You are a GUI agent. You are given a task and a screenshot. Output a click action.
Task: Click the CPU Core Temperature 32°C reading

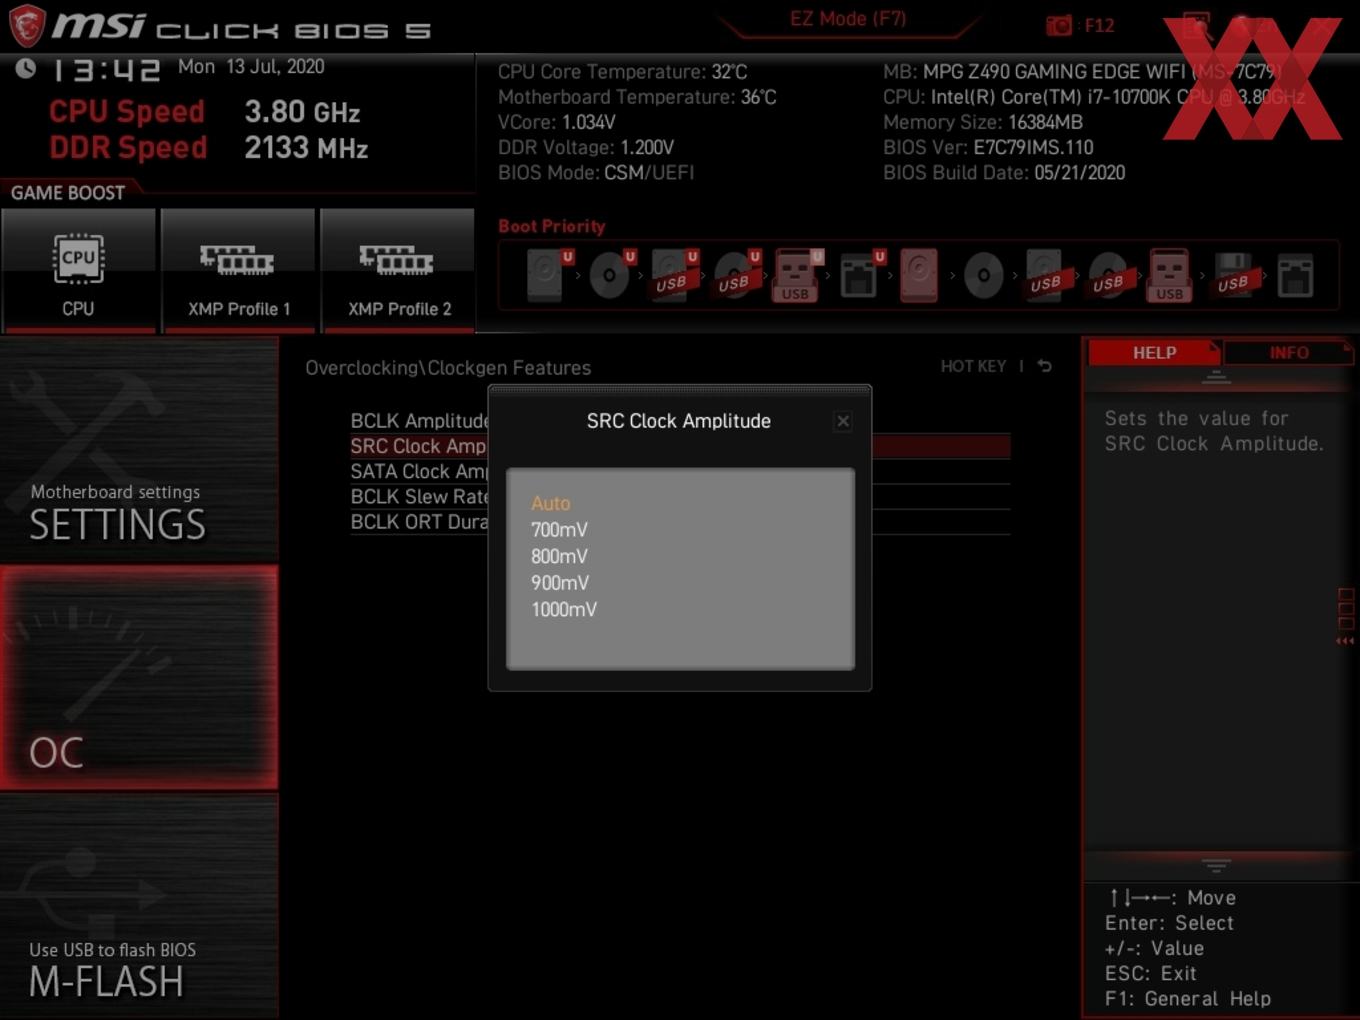pos(622,72)
